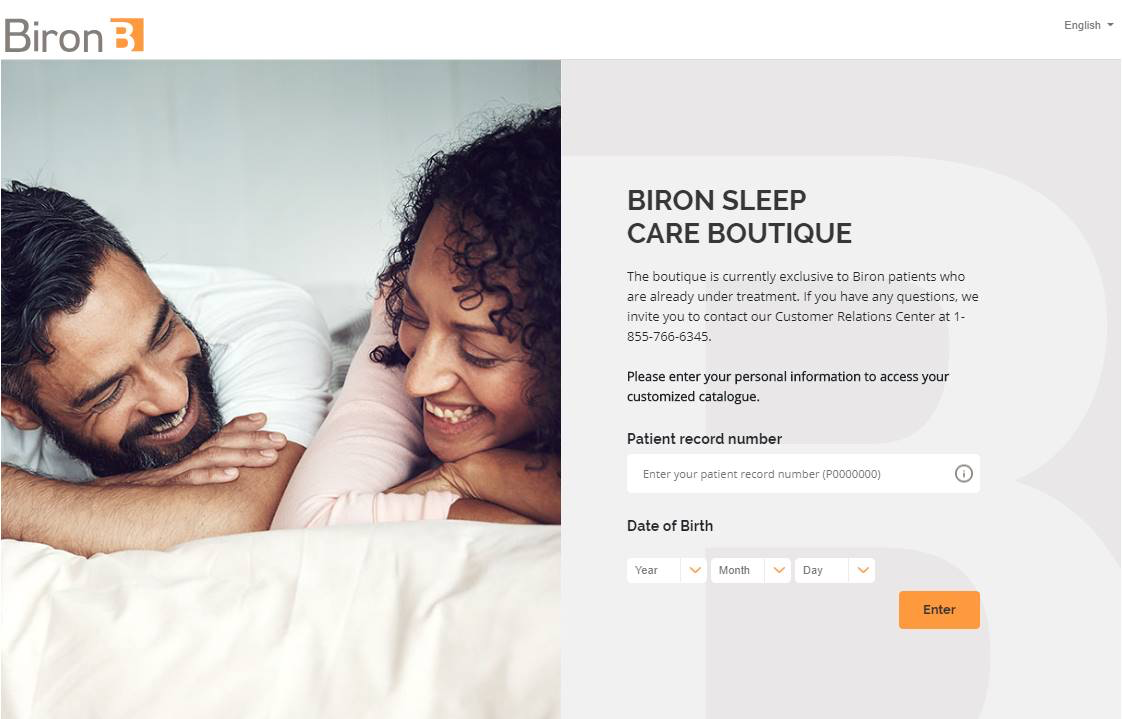Click the Patient record number label
The image size is (1122, 719).
coord(704,439)
